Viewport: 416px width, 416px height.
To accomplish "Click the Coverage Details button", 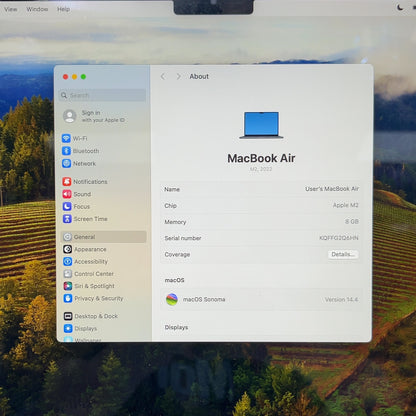I will tap(343, 254).
